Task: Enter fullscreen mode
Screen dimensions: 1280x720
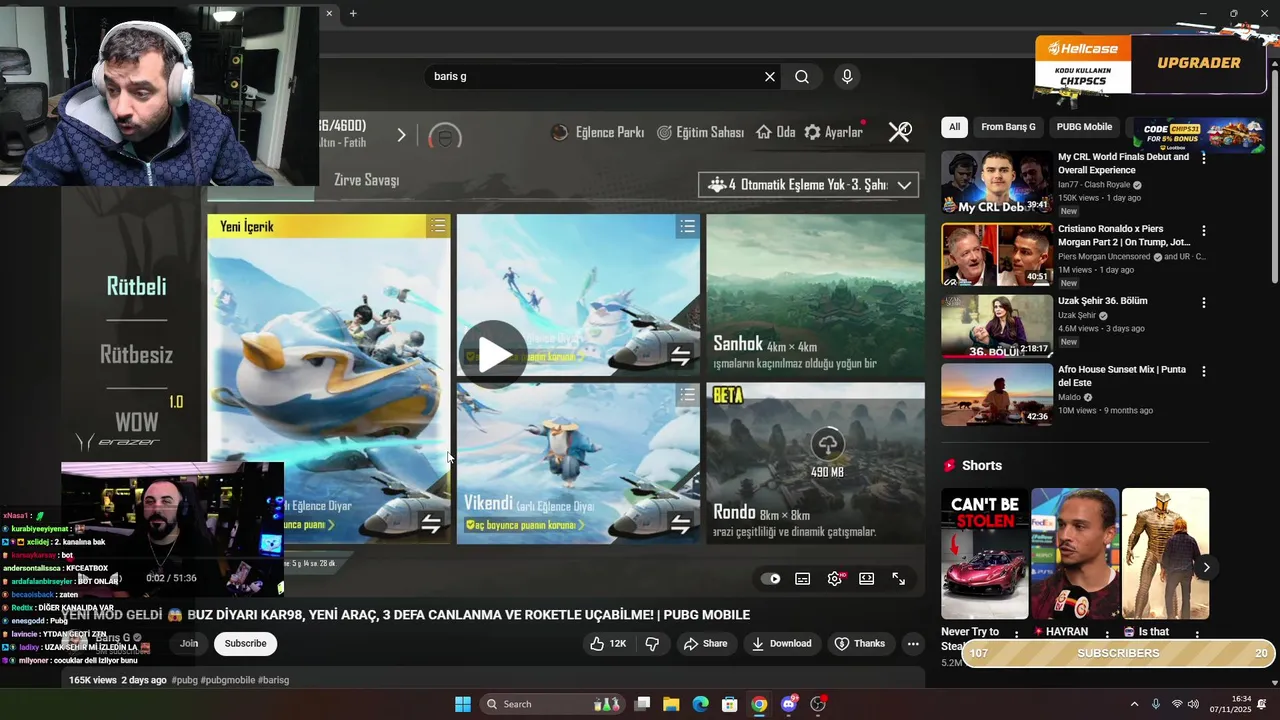Action: (x=899, y=579)
